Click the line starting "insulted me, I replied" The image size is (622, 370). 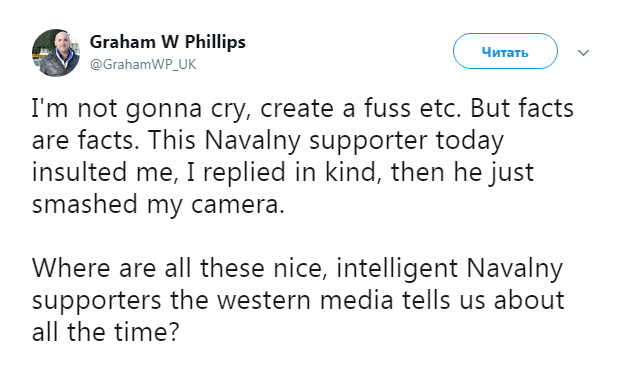point(283,173)
